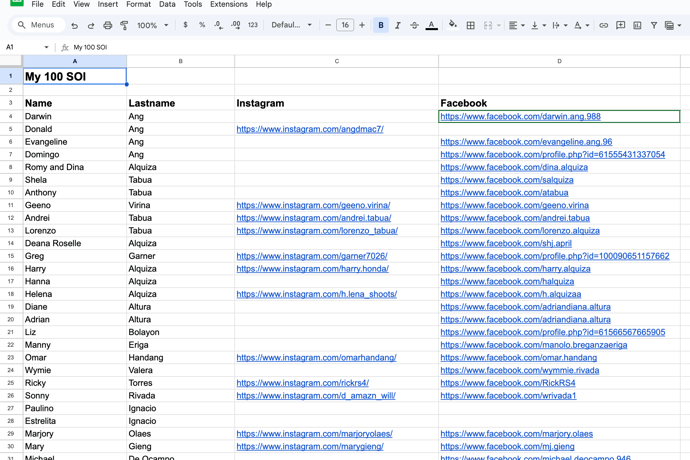Click the formula bar showing My 100 SOI

pos(378,47)
